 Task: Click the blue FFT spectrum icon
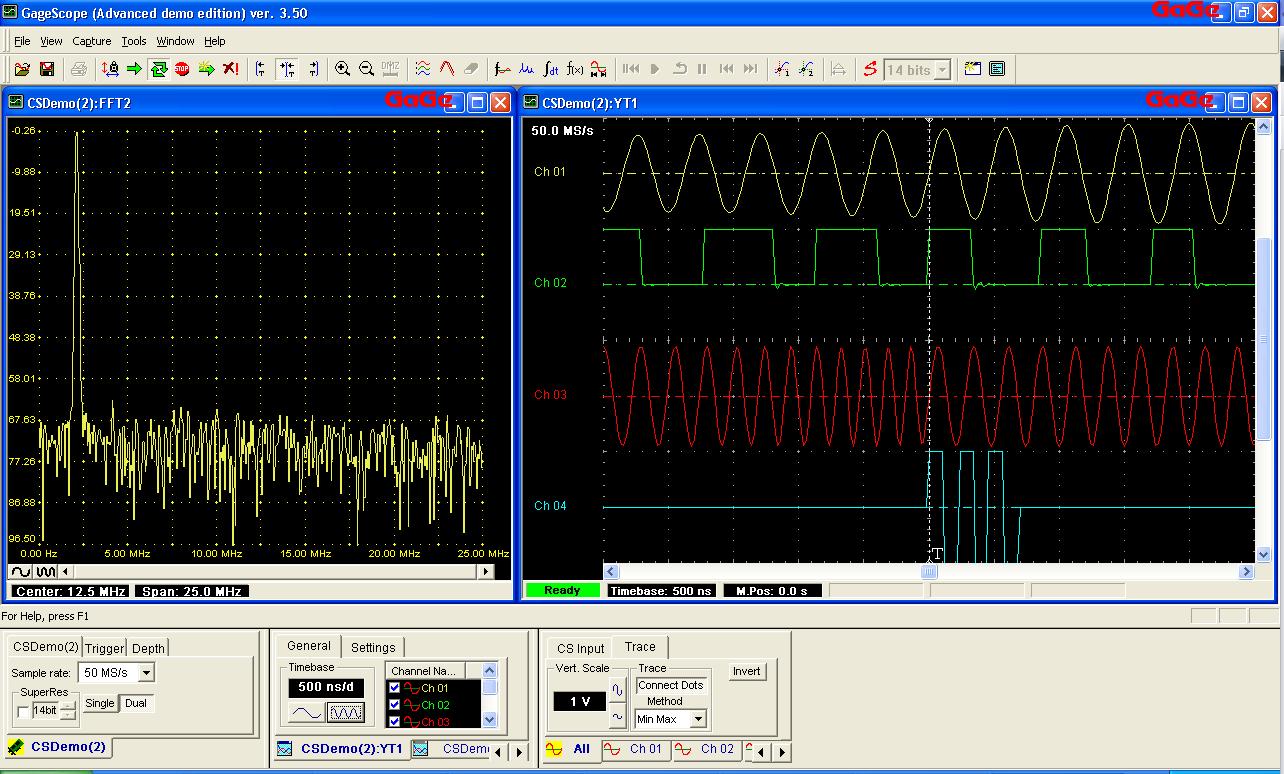[527, 69]
